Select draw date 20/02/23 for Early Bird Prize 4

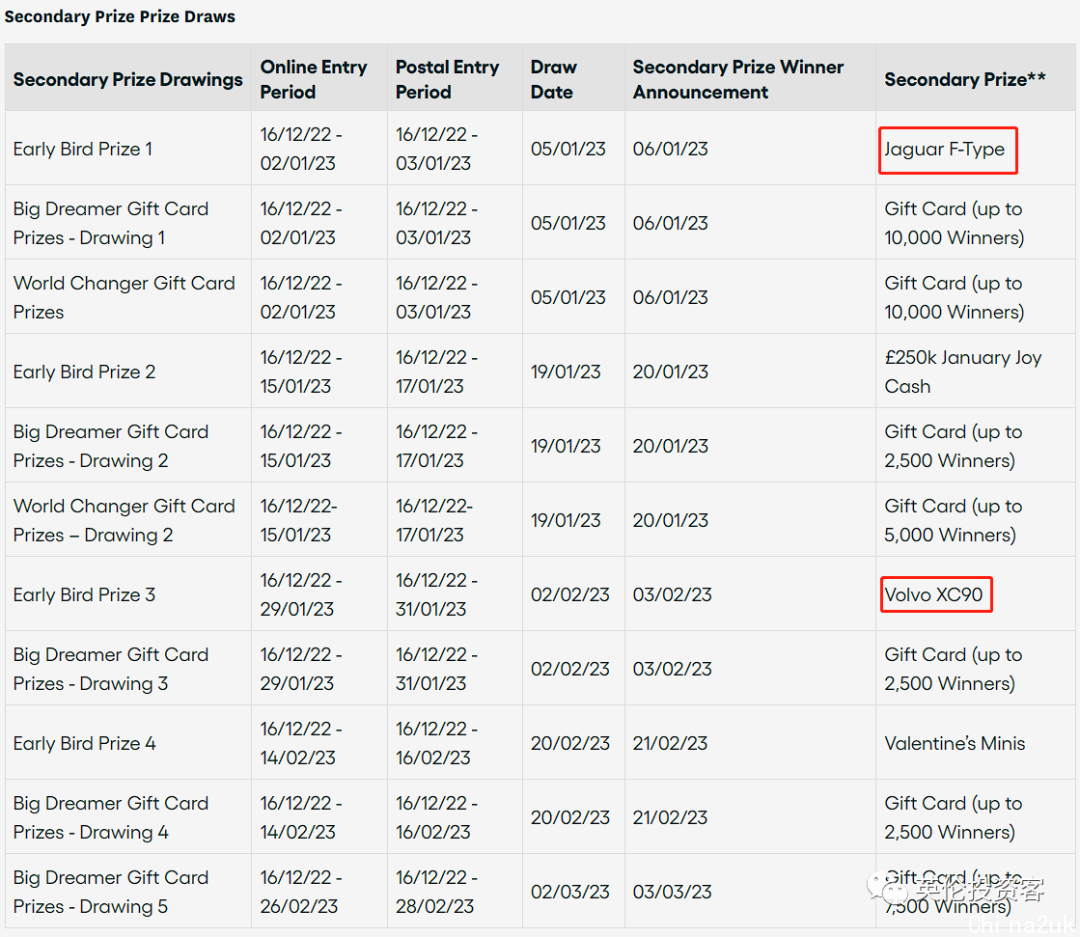pos(570,743)
